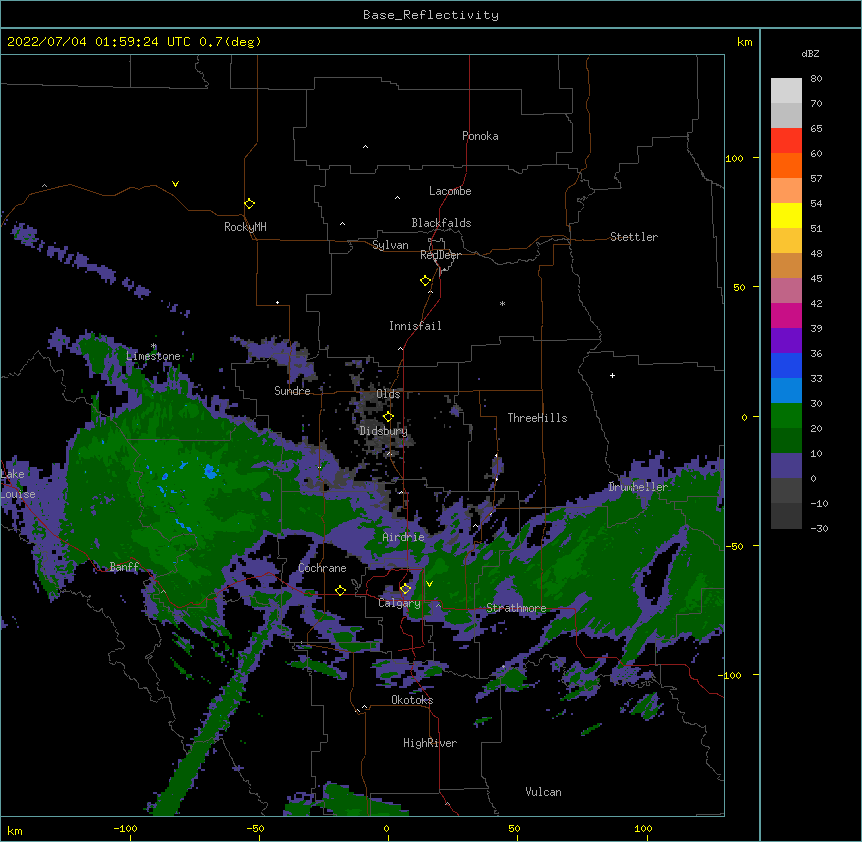Select the magenta 42 dBZ legend swatch

(x=786, y=315)
